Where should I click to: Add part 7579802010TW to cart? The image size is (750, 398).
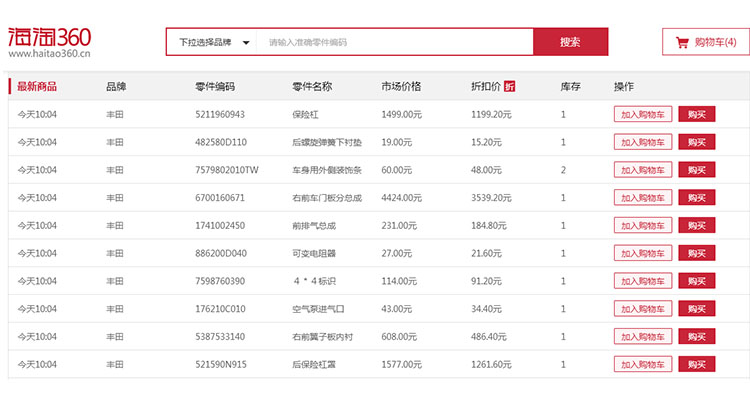point(643,170)
